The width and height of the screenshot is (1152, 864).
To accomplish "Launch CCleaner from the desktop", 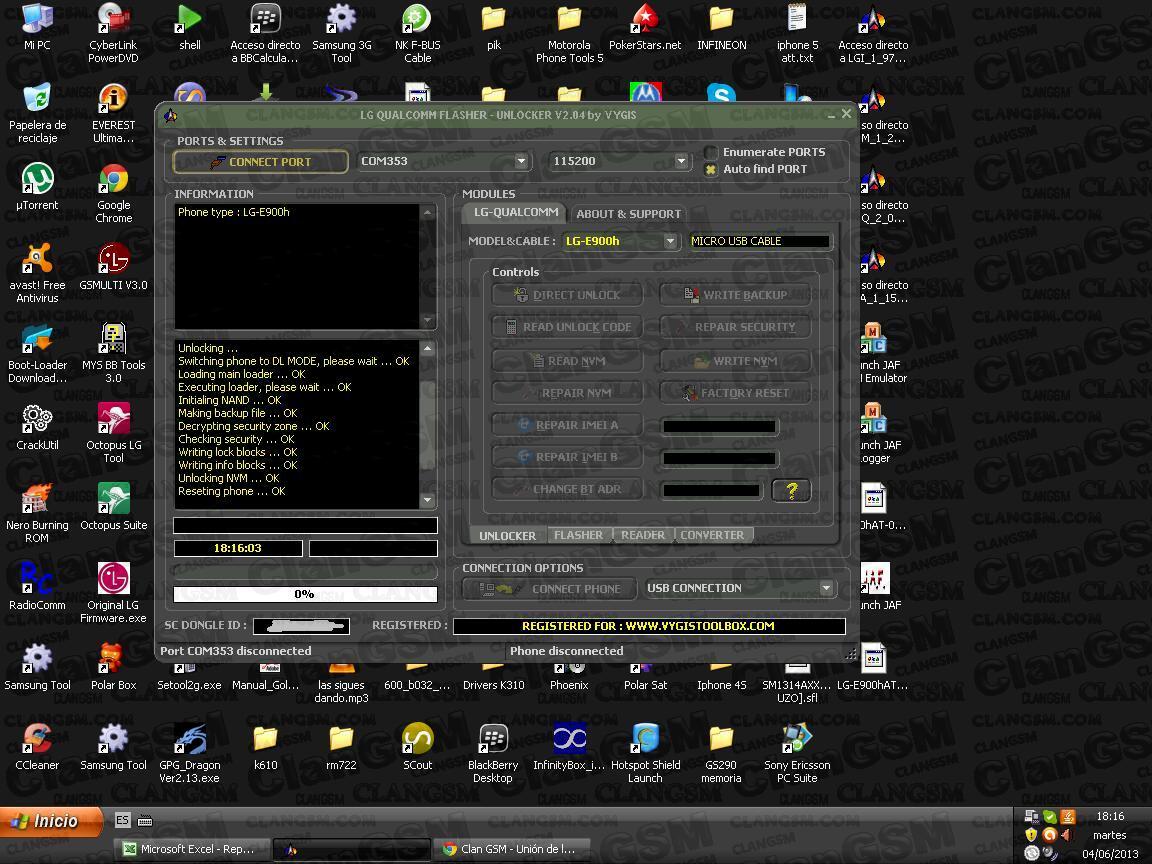I will [37, 747].
